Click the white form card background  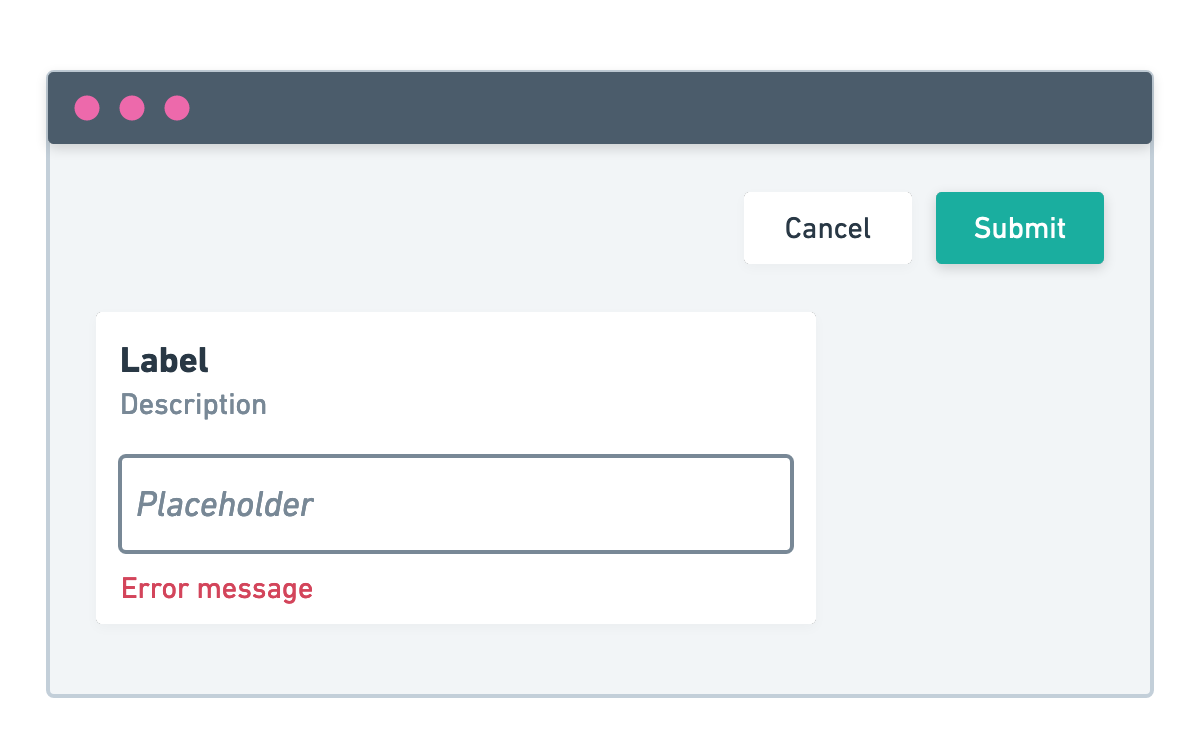(x=600, y=400)
